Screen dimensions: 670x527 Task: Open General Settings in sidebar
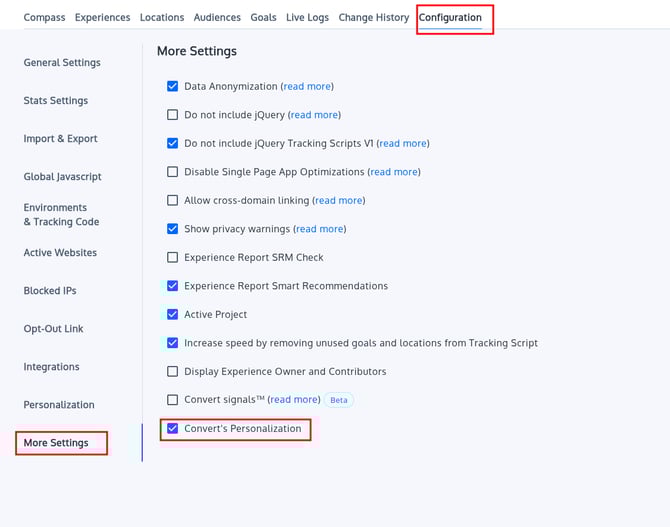tap(62, 63)
